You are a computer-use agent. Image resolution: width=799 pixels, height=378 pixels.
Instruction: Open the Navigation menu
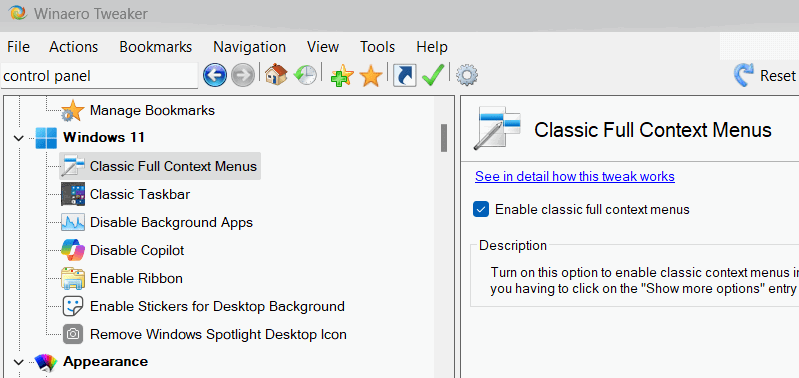pyautogui.click(x=249, y=47)
